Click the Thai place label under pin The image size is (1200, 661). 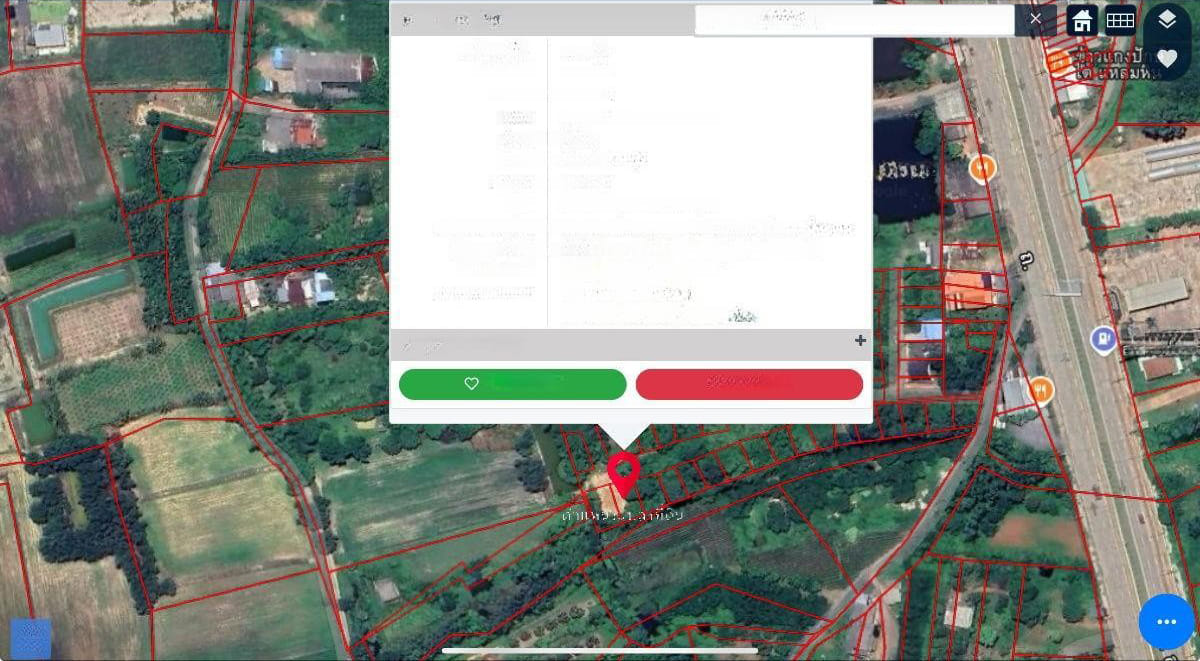[x=622, y=514]
